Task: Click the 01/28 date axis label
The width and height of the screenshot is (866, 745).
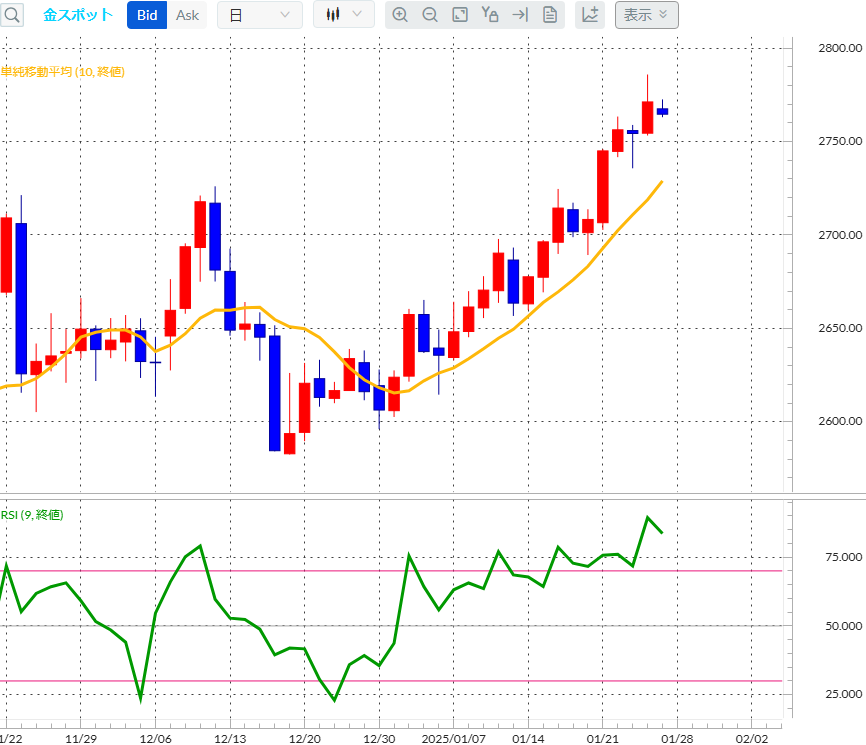Action: 677,739
